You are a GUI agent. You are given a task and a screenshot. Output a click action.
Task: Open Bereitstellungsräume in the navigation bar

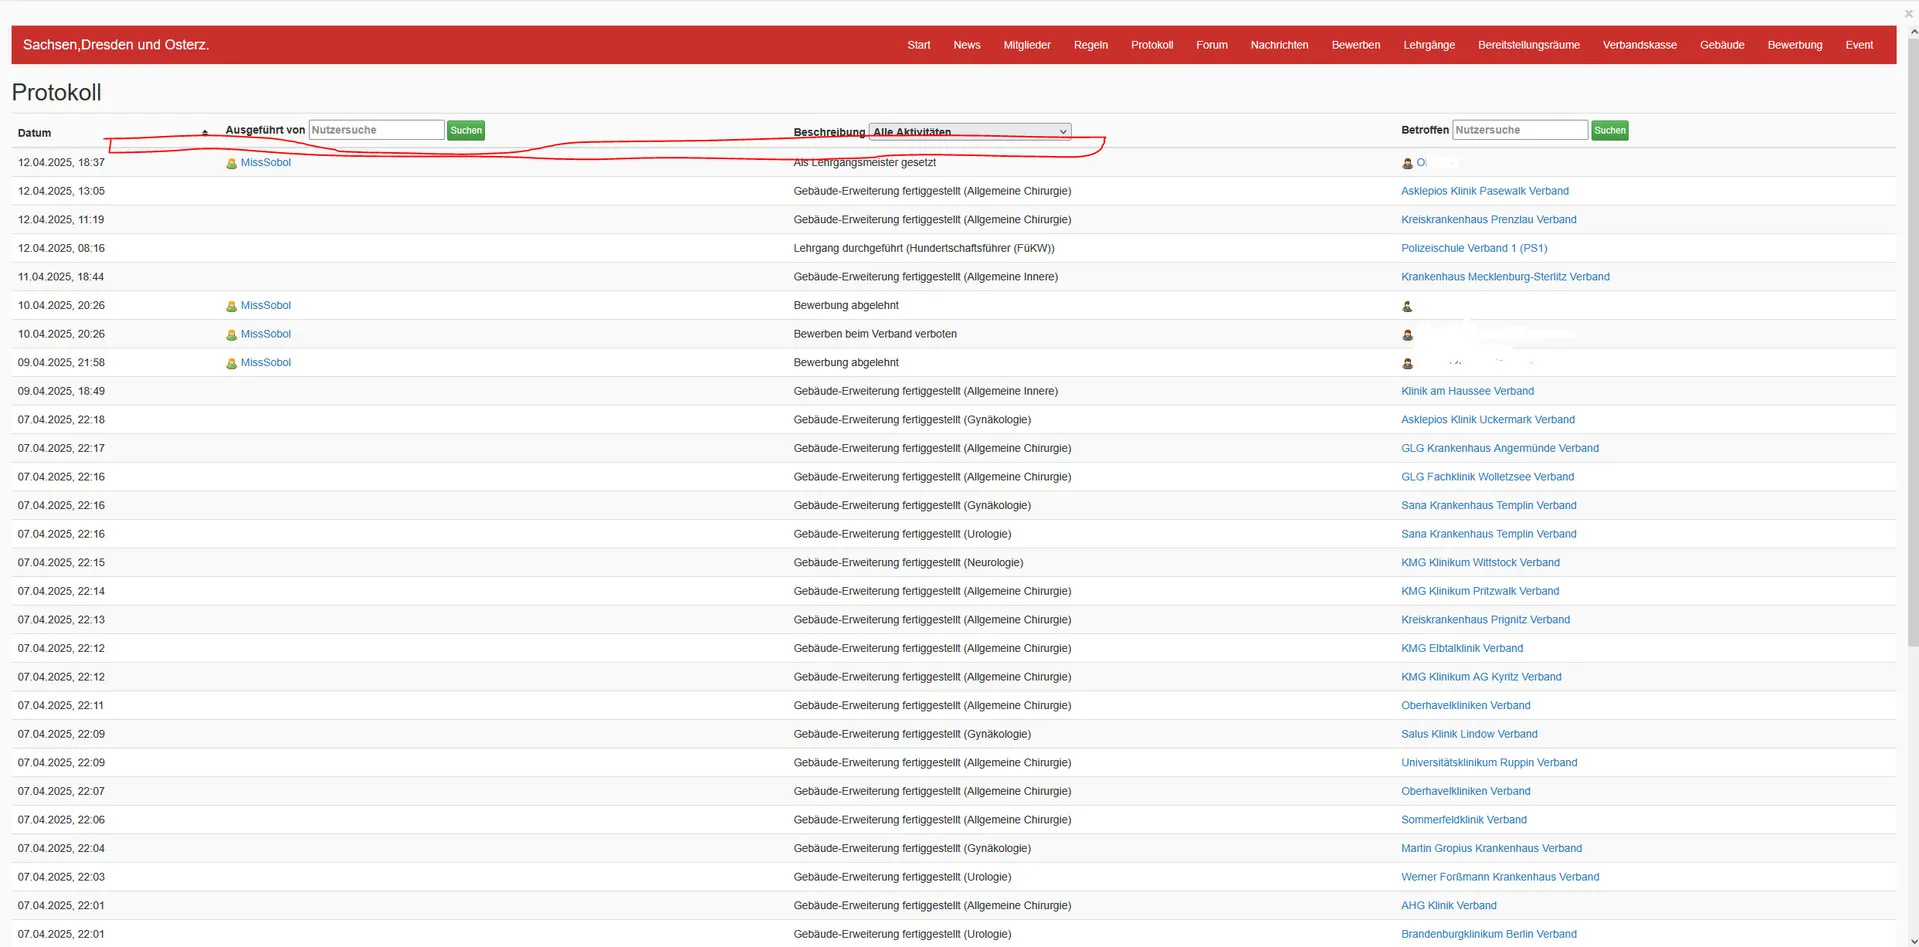[1528, 45]
